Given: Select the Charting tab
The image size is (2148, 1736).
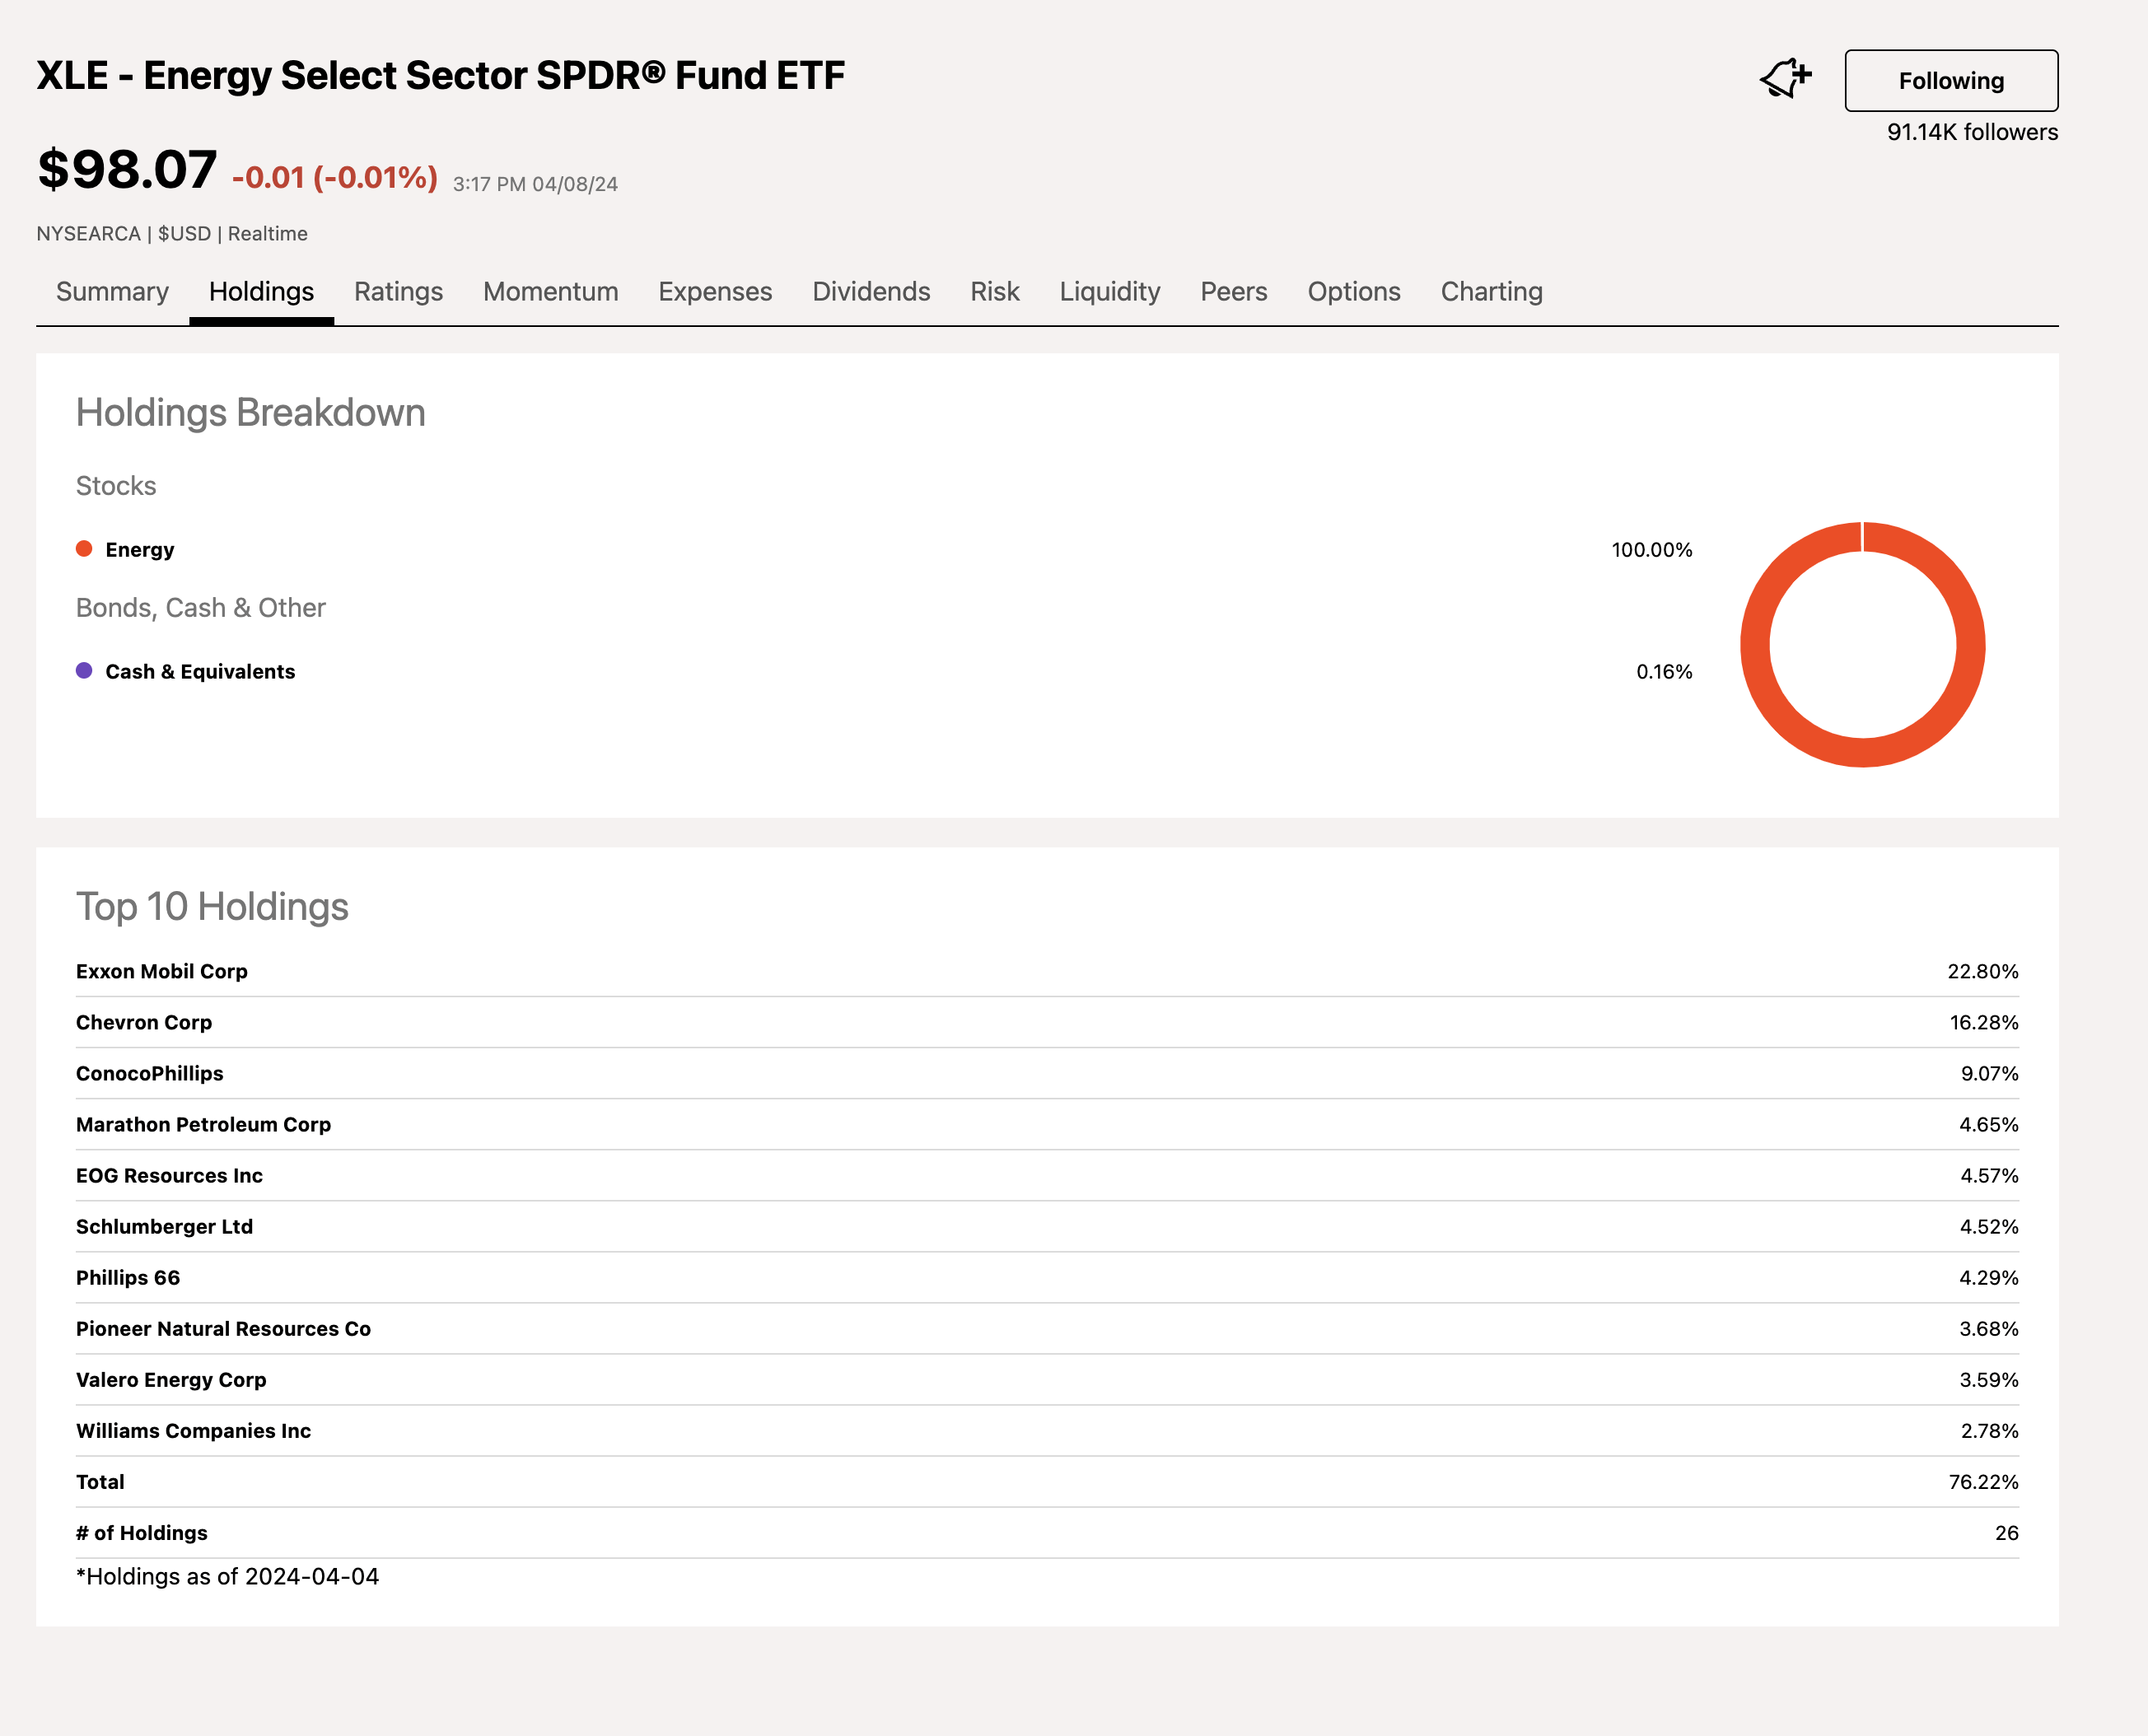Looking at the screenshot, I should (x=1490, y=292).
